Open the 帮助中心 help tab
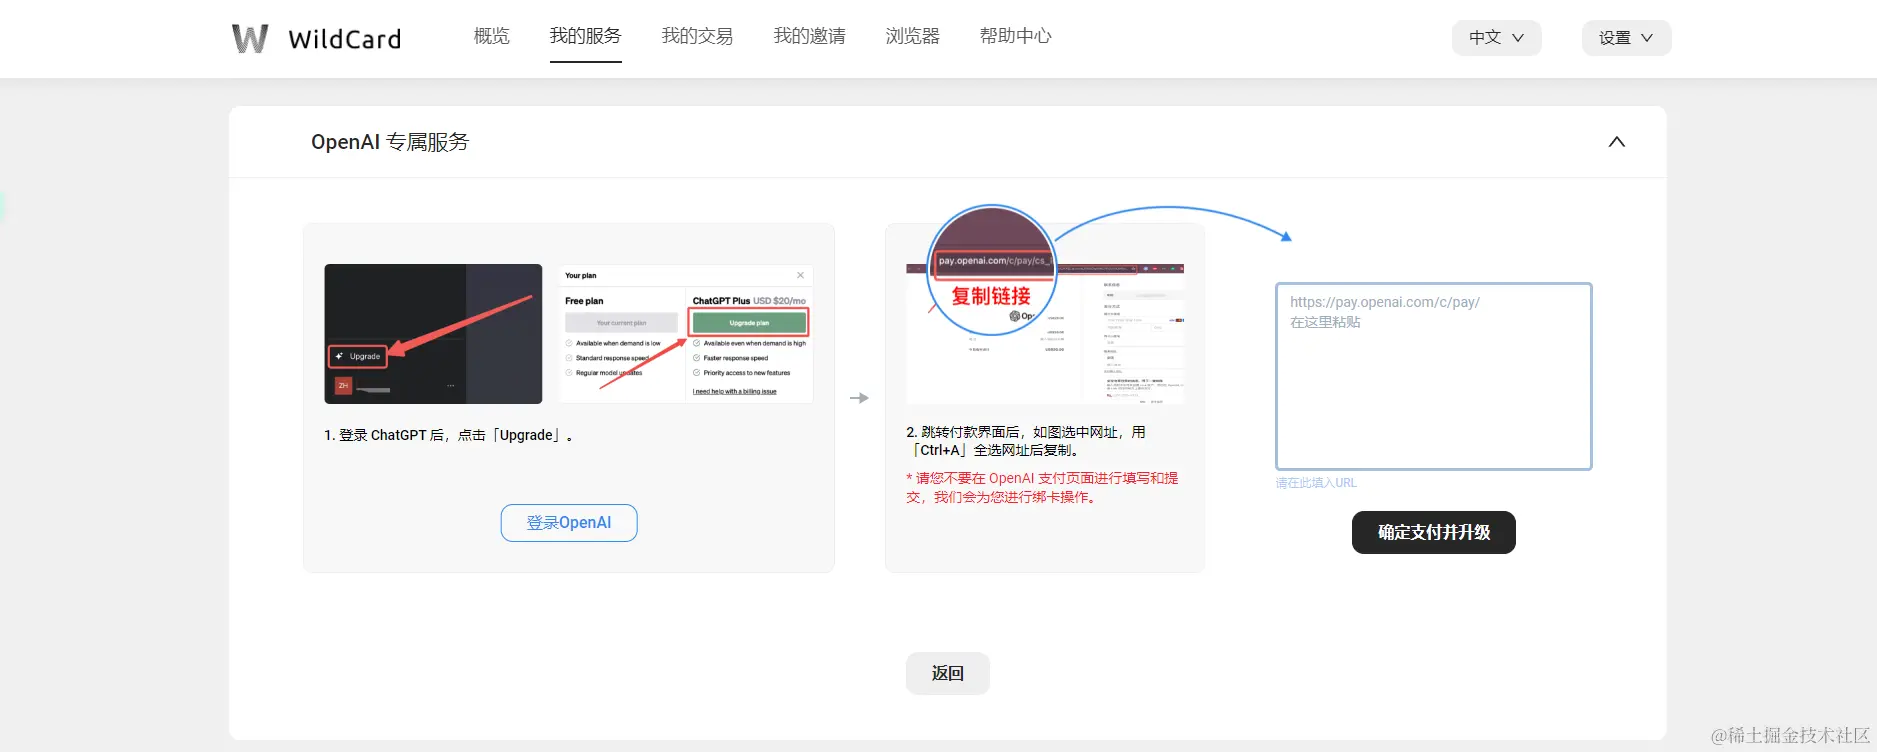This screenshot has width=1877, height=752. [1015, 36]
